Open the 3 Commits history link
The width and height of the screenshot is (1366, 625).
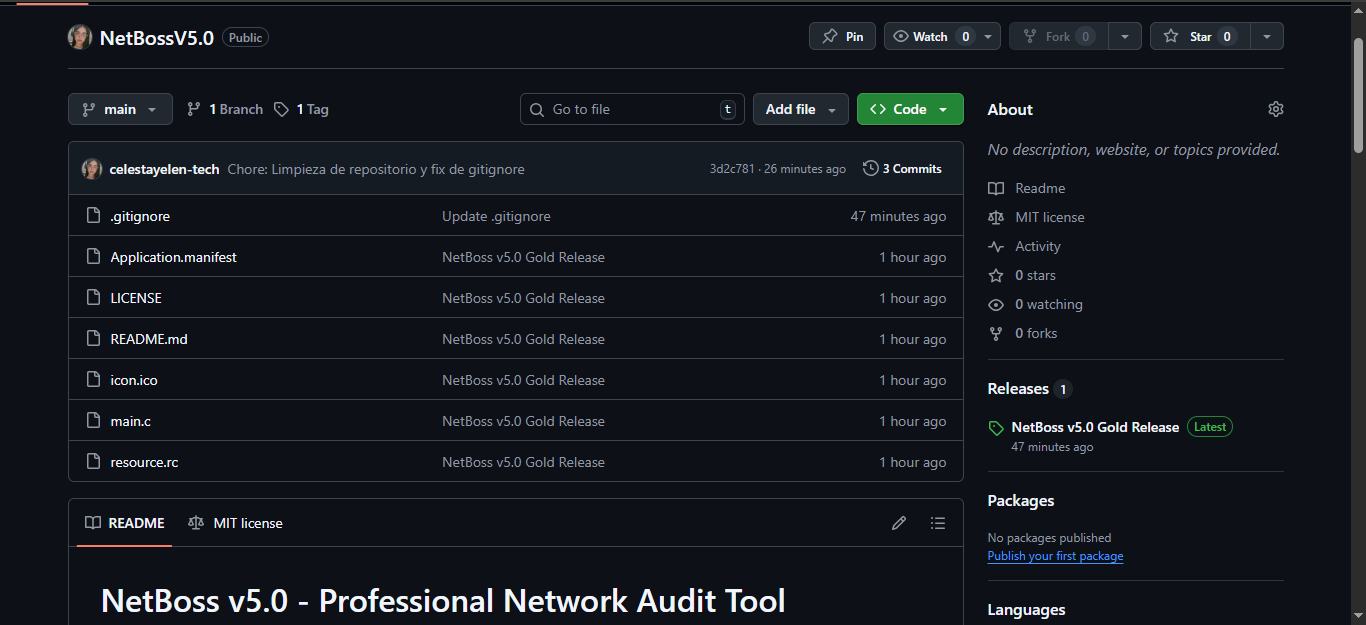point(903,169)
